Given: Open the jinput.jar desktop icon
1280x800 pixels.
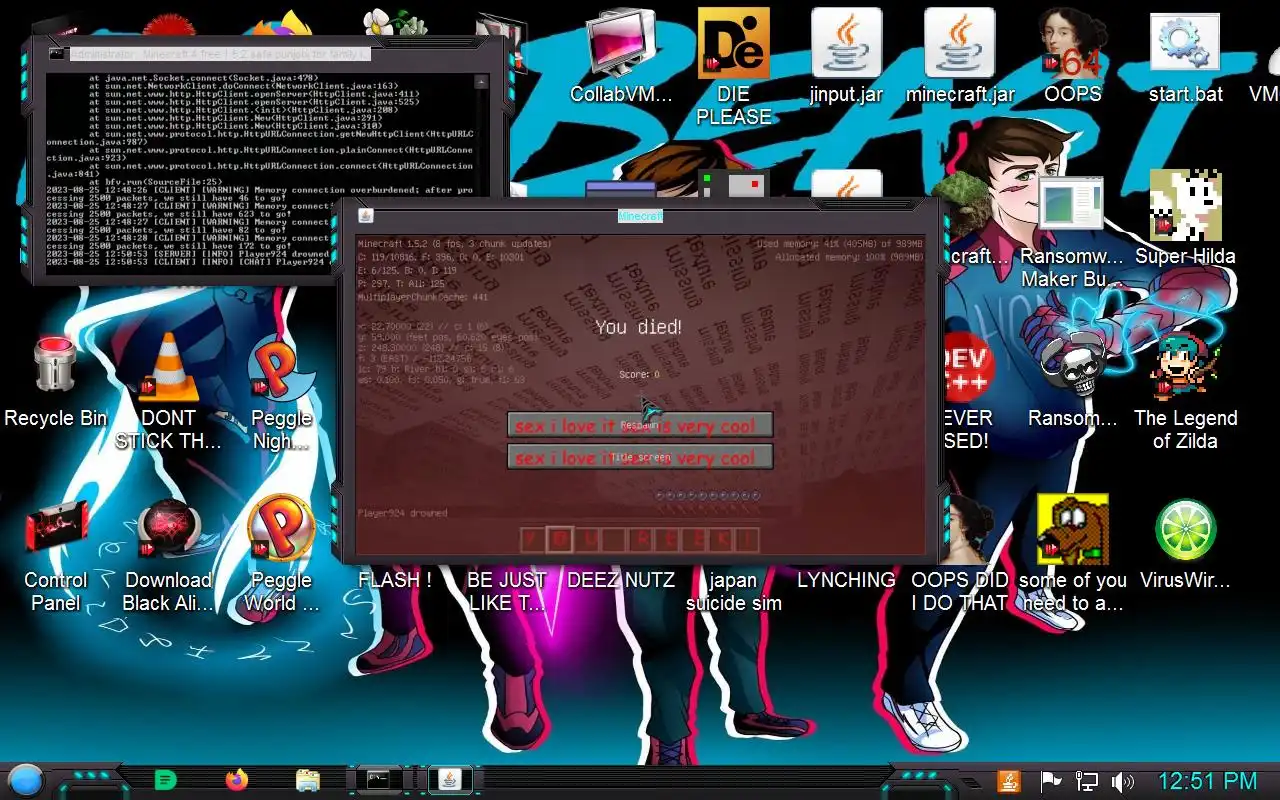Looking at the screenshot, I should pyautogui.click(x=846, y=56).
